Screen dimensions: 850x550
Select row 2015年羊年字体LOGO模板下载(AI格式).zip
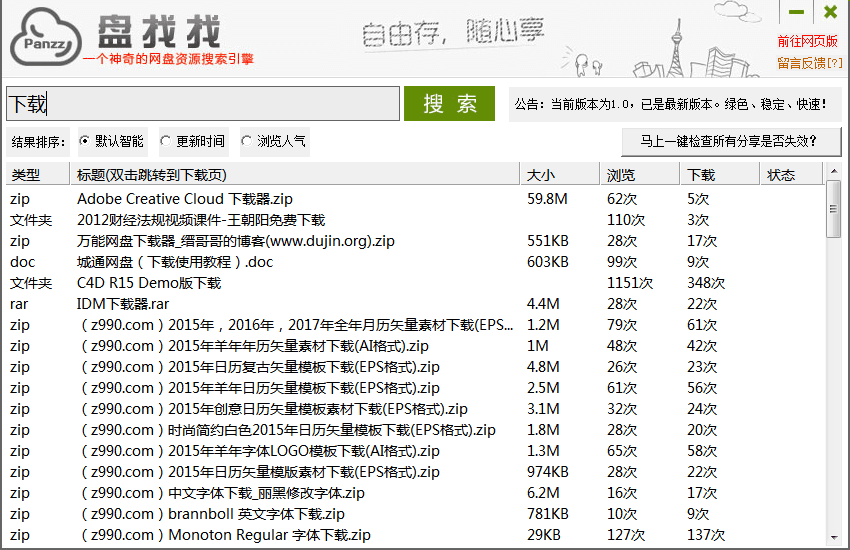click(x=415, y=451)
